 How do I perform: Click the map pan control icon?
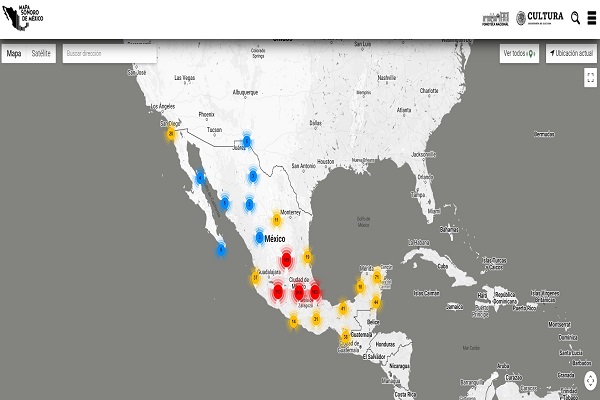pos(590,379)
